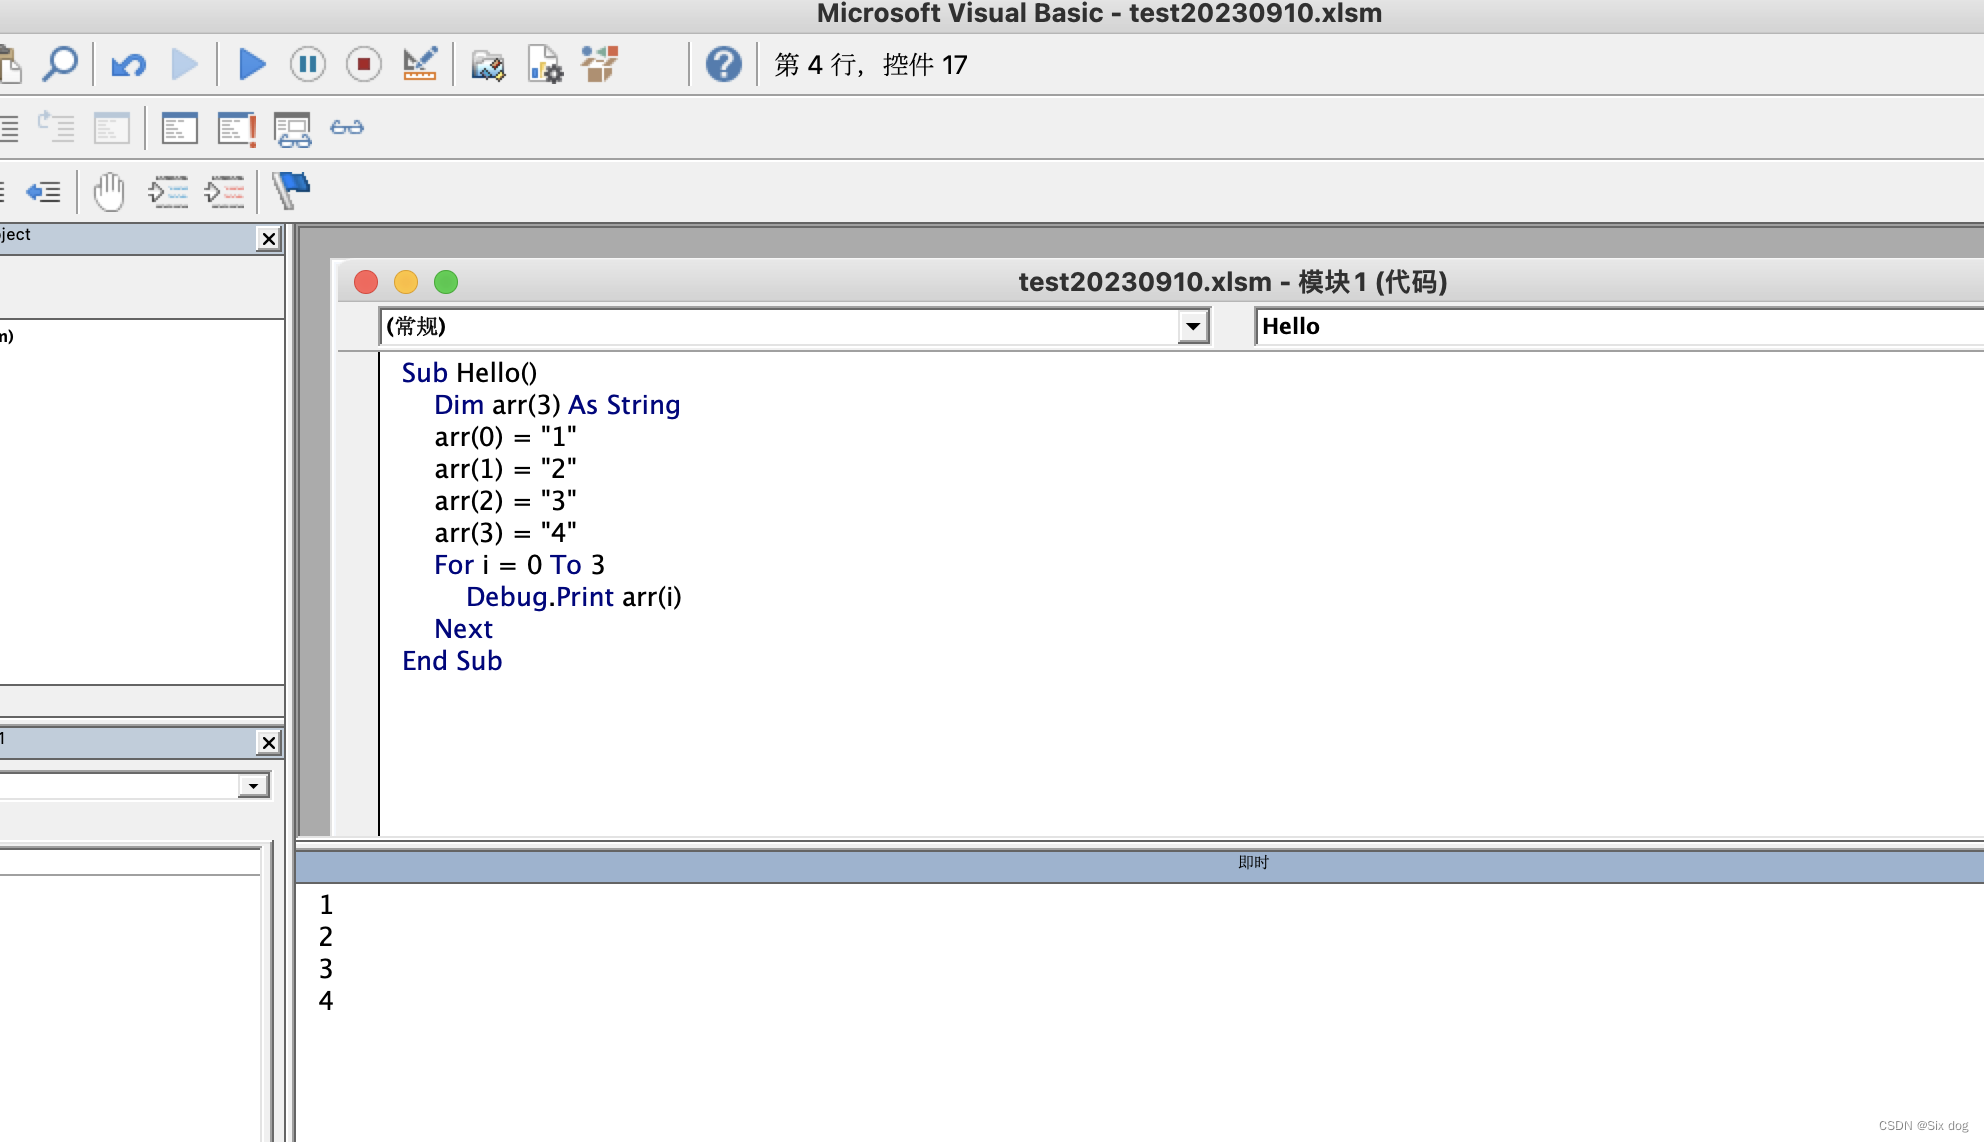Open the Project Explorer icon
Viewport: 1984px width, 1142px height.
488,66
